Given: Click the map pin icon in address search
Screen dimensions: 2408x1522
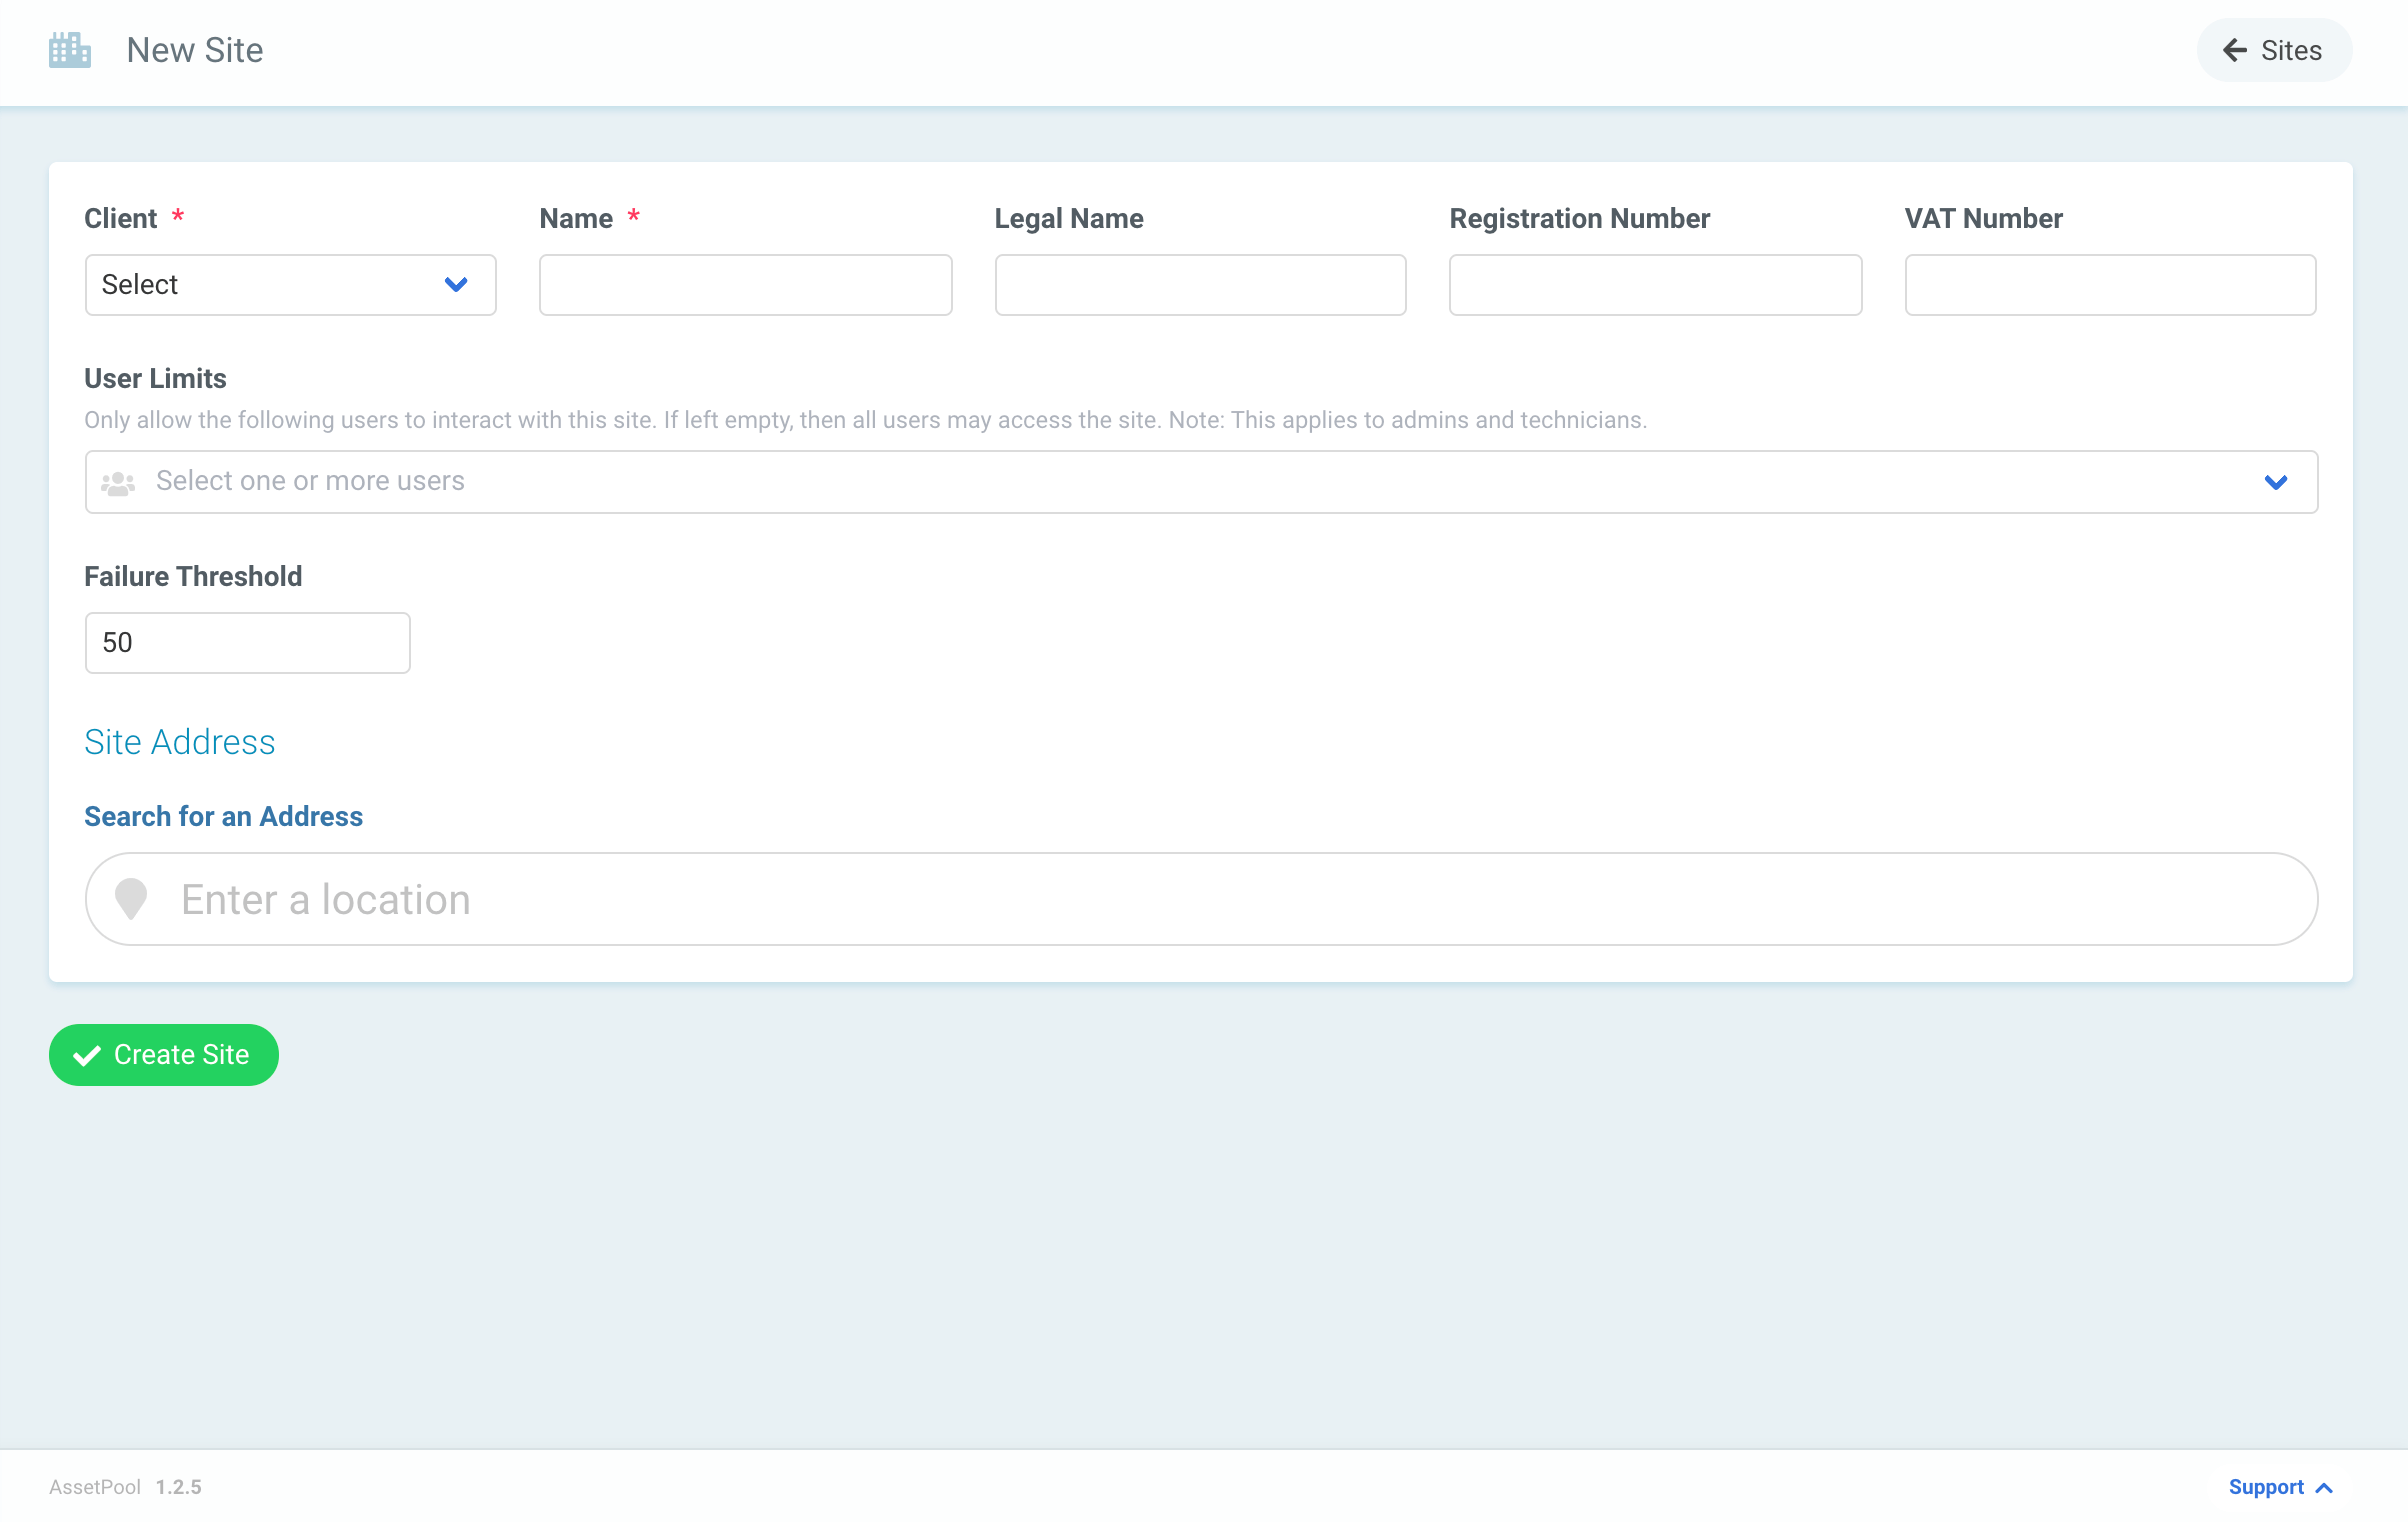Looking at the screenshot, I should [x=131, y=899].
